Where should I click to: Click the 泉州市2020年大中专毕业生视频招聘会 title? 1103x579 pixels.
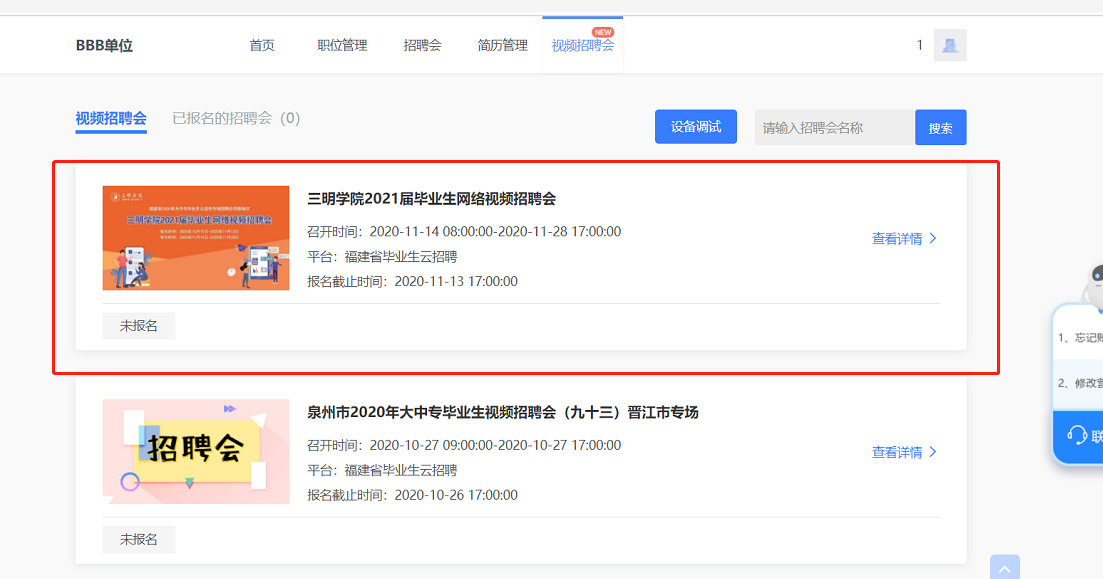coord(502,412)
